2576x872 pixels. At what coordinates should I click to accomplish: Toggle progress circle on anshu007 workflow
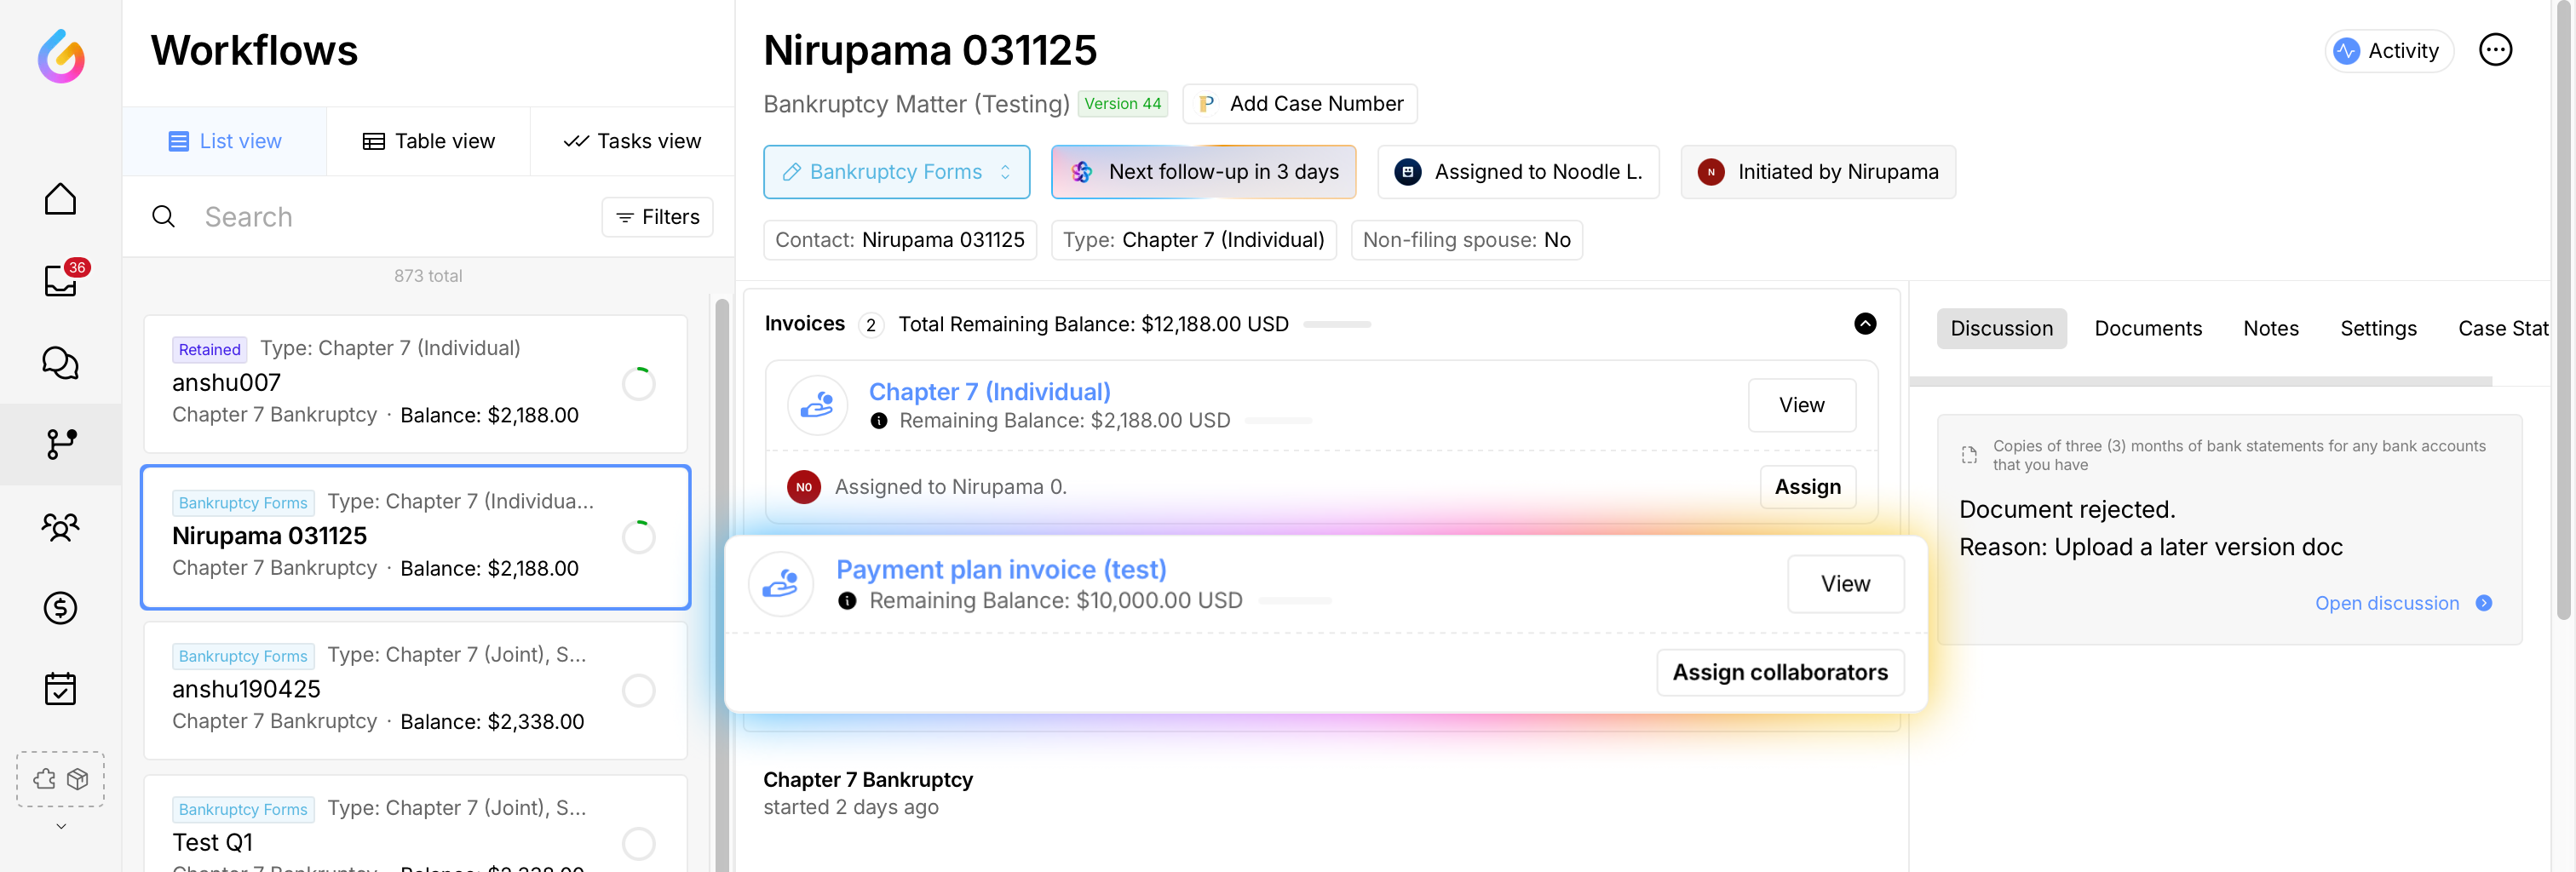click(638, 384)
